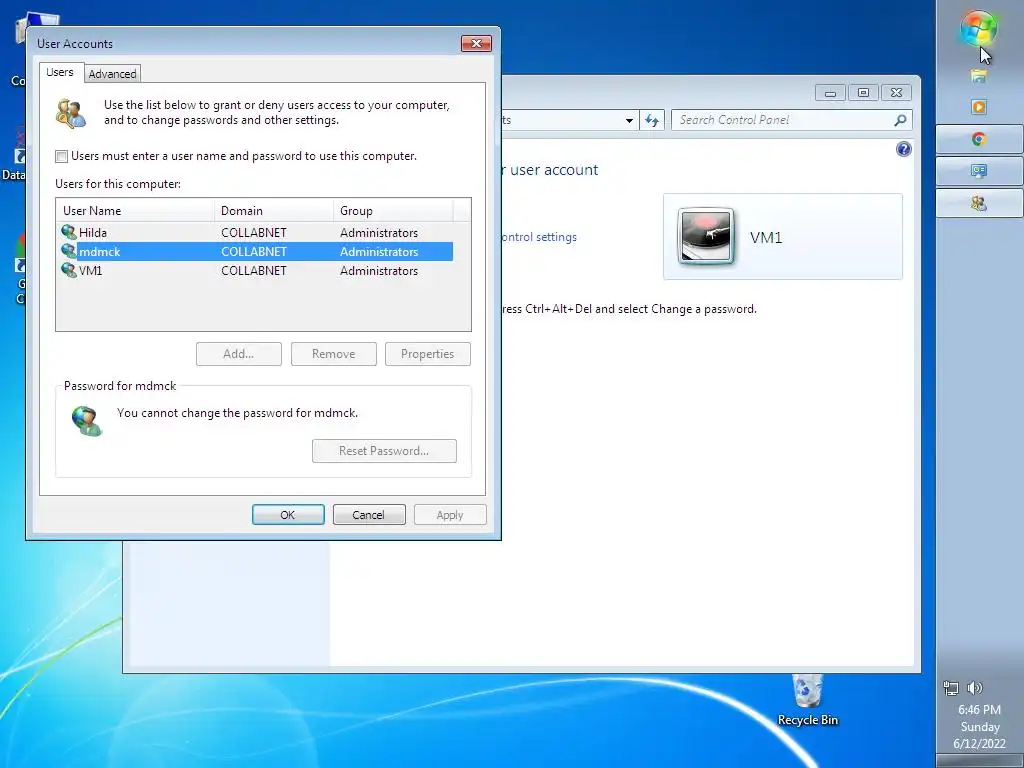Open the network status tray icon
The height and width of the screenshot is (768, 1024).
(951, 688)
